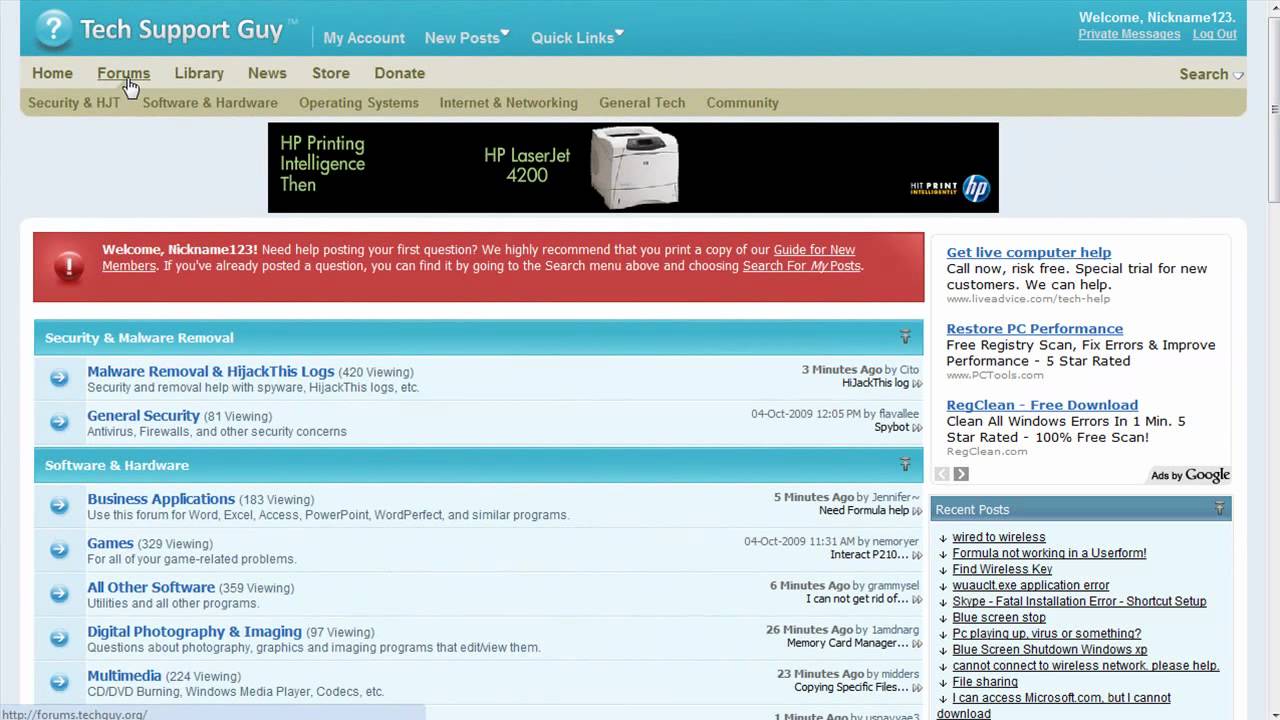Open Blue Screen Shutdown Windows xp post
Viewport: 1280px width, 720px height.
click(x=1049, y=649)
